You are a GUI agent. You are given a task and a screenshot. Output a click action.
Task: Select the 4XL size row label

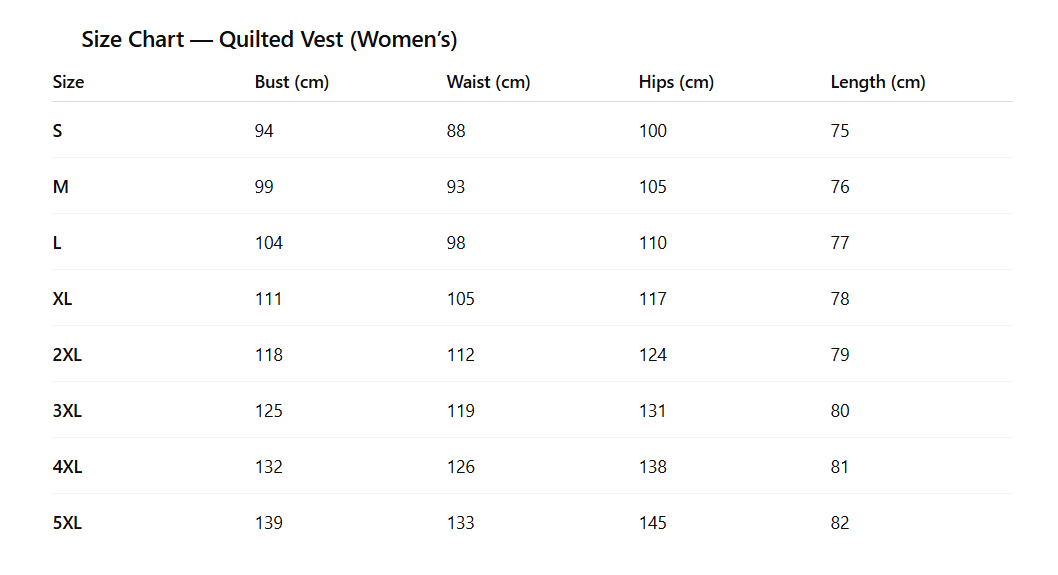[67, 467]
